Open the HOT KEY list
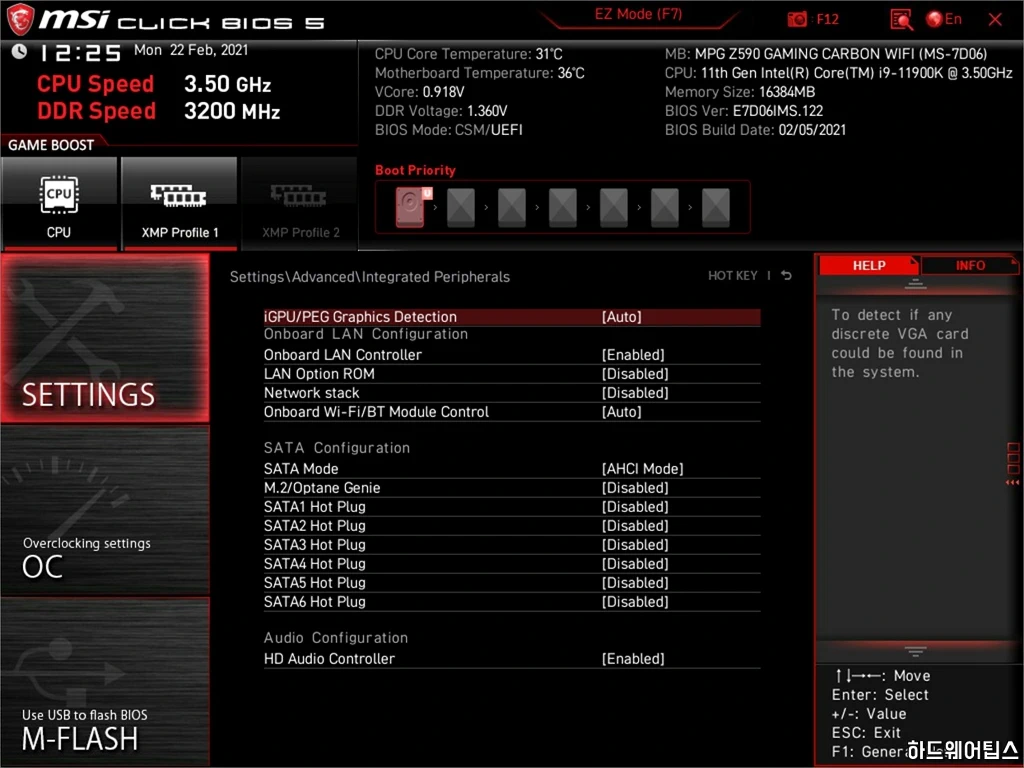 [x=732, y=276]
